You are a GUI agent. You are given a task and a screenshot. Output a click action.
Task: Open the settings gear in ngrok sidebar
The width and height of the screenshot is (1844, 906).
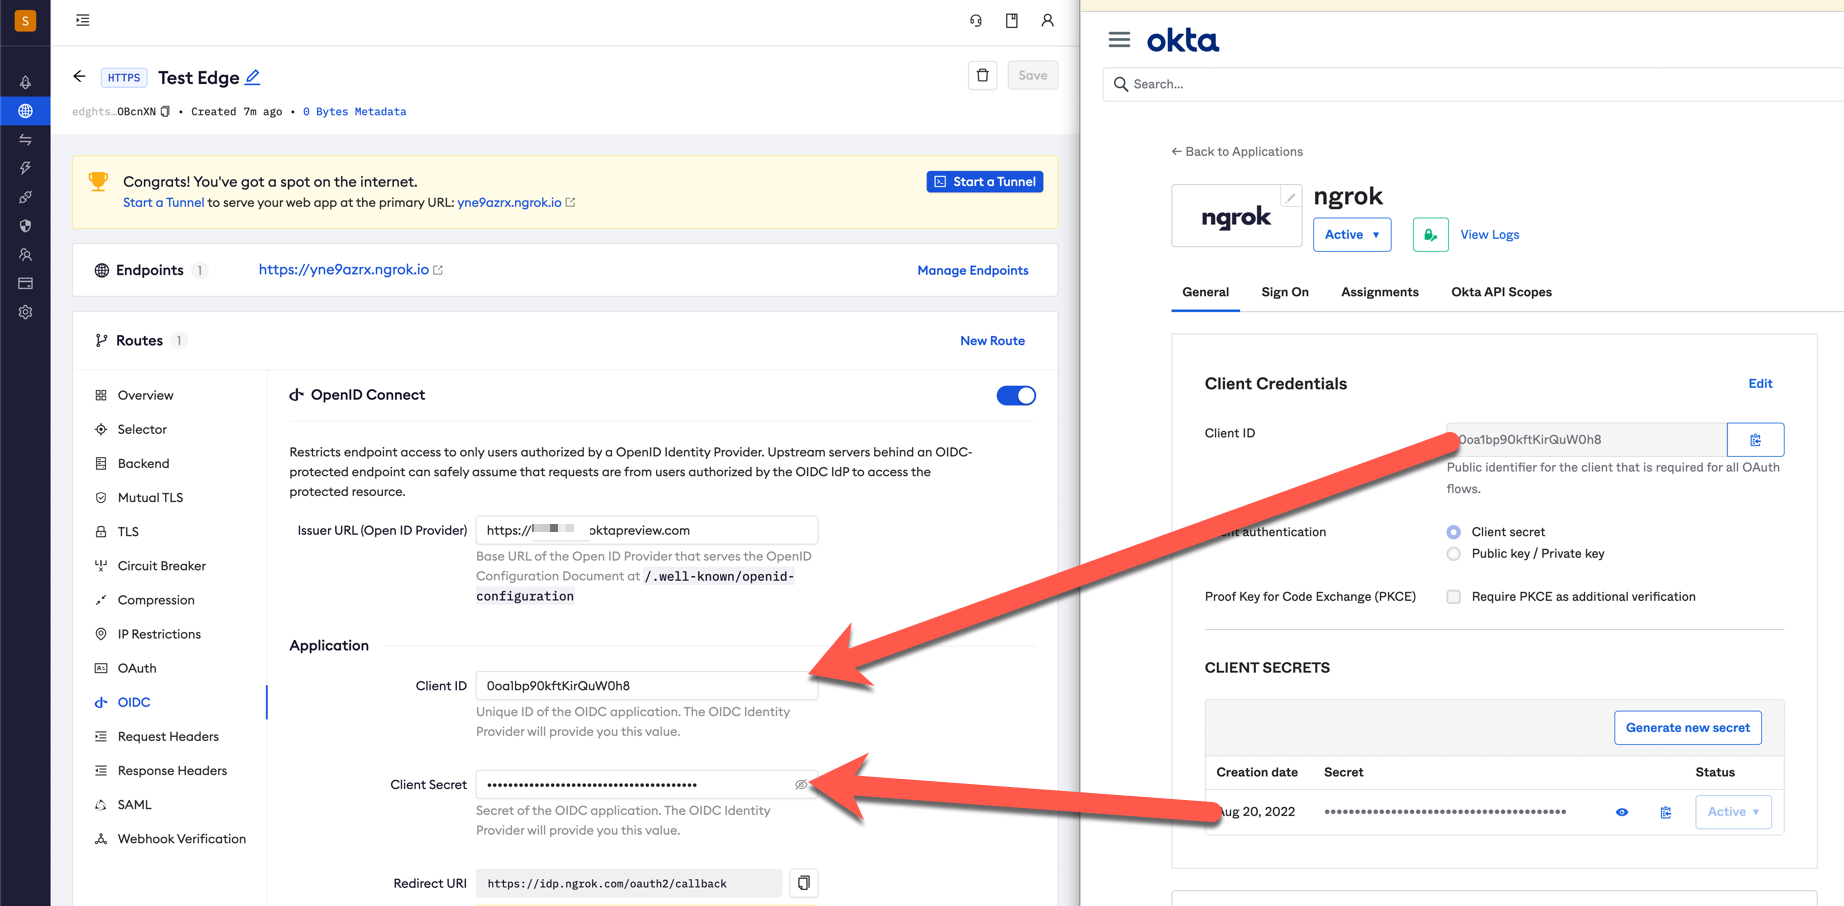[25, 311]
